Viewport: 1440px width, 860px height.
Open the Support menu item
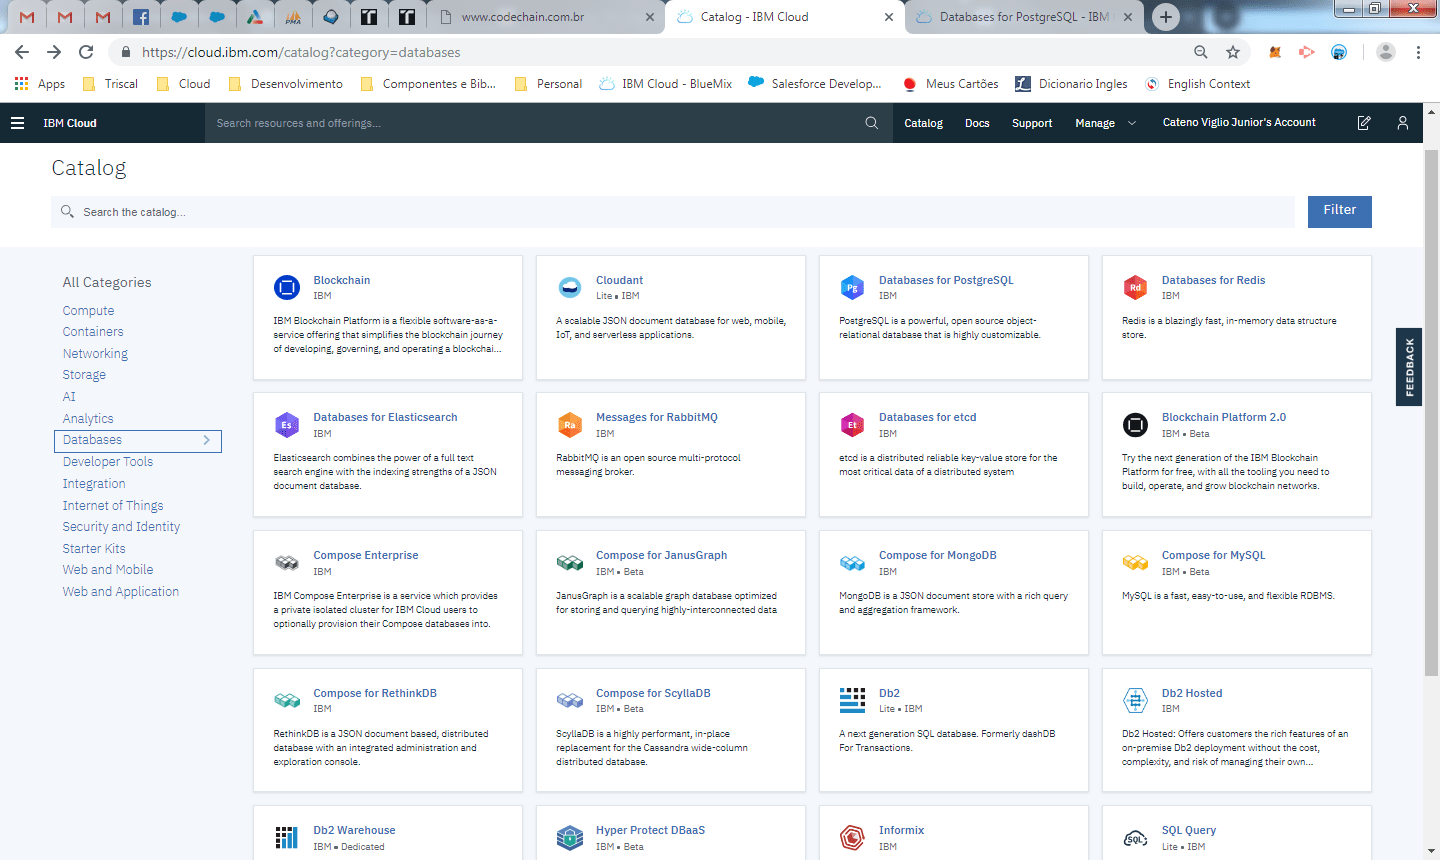pos(1032,123)
